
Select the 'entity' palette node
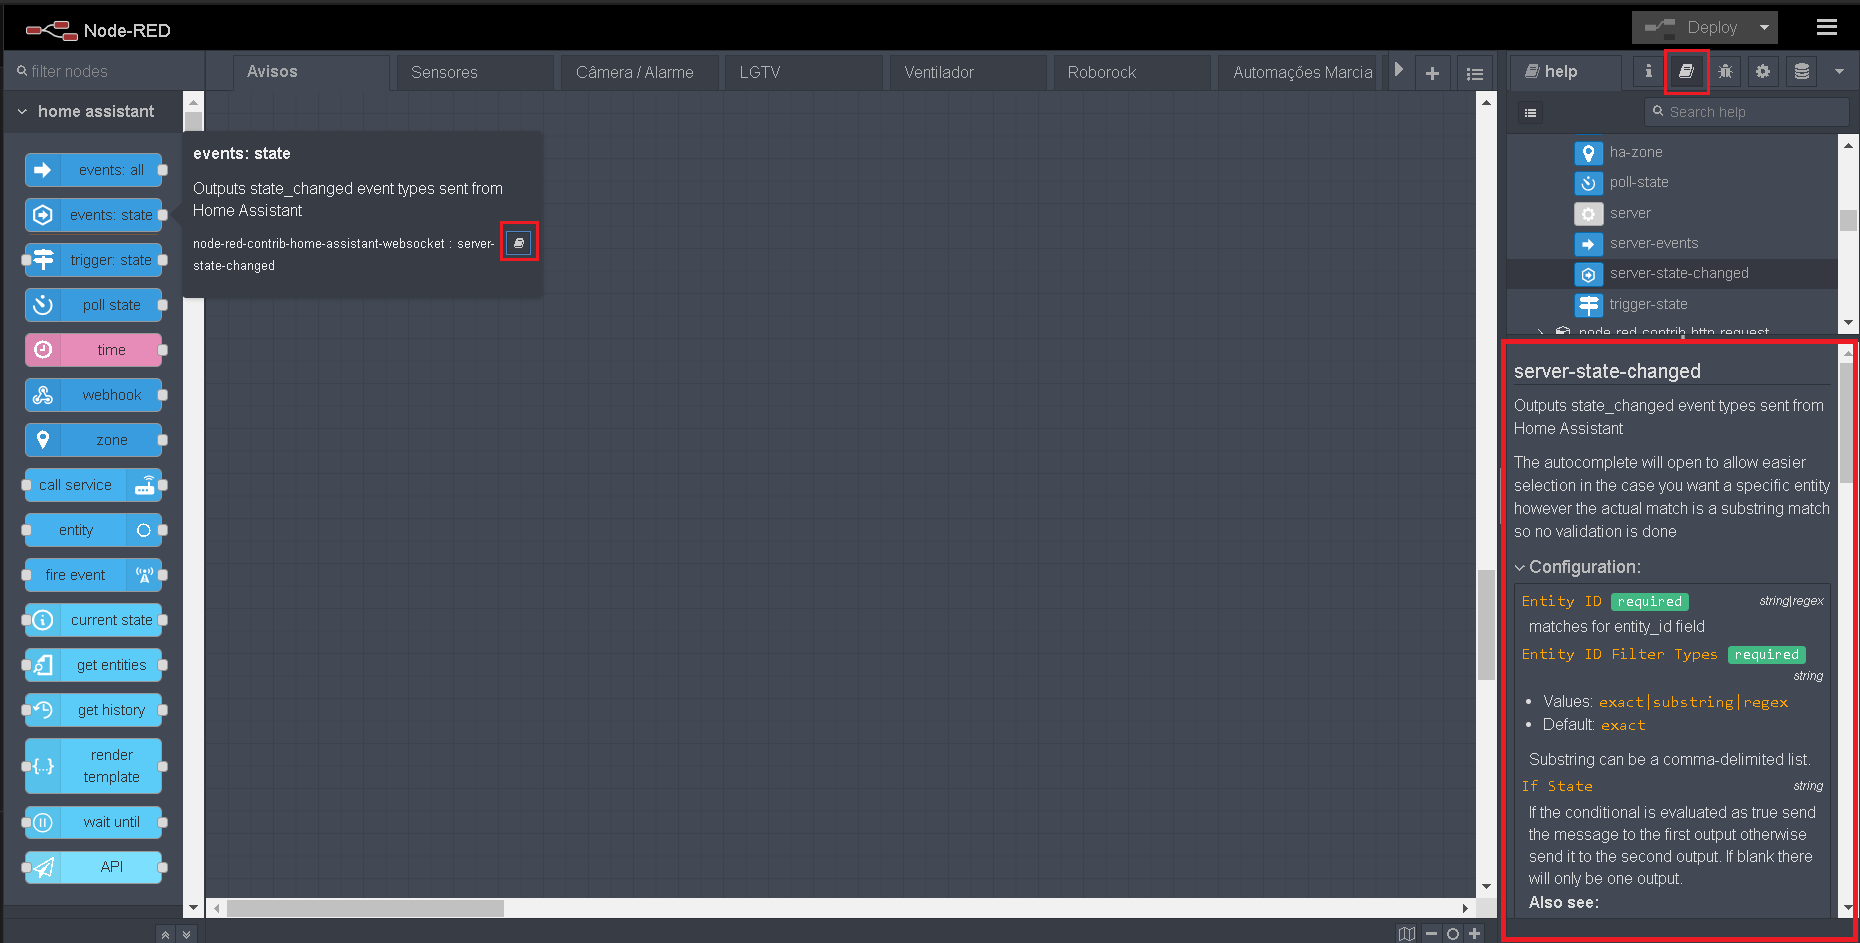pyautogui.click(x=94, y=530)
